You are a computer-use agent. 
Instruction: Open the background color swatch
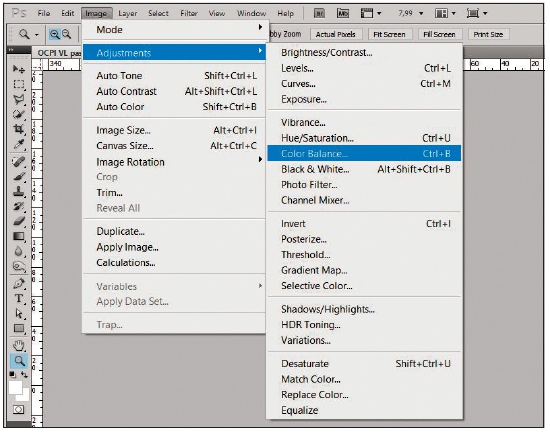click(x=24, y=396)
